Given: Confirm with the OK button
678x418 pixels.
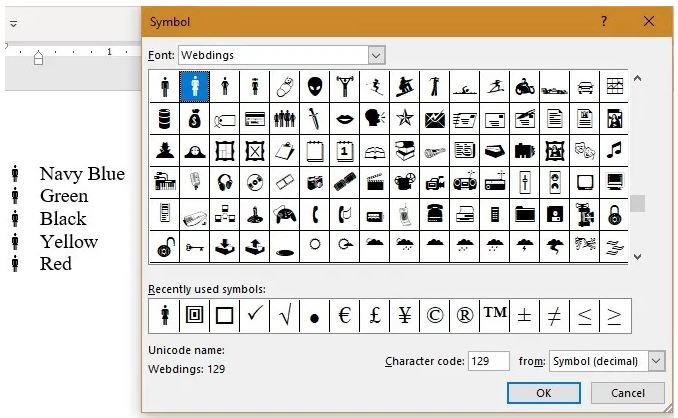Looking at the screenshot, I should (x=544, y=393).
